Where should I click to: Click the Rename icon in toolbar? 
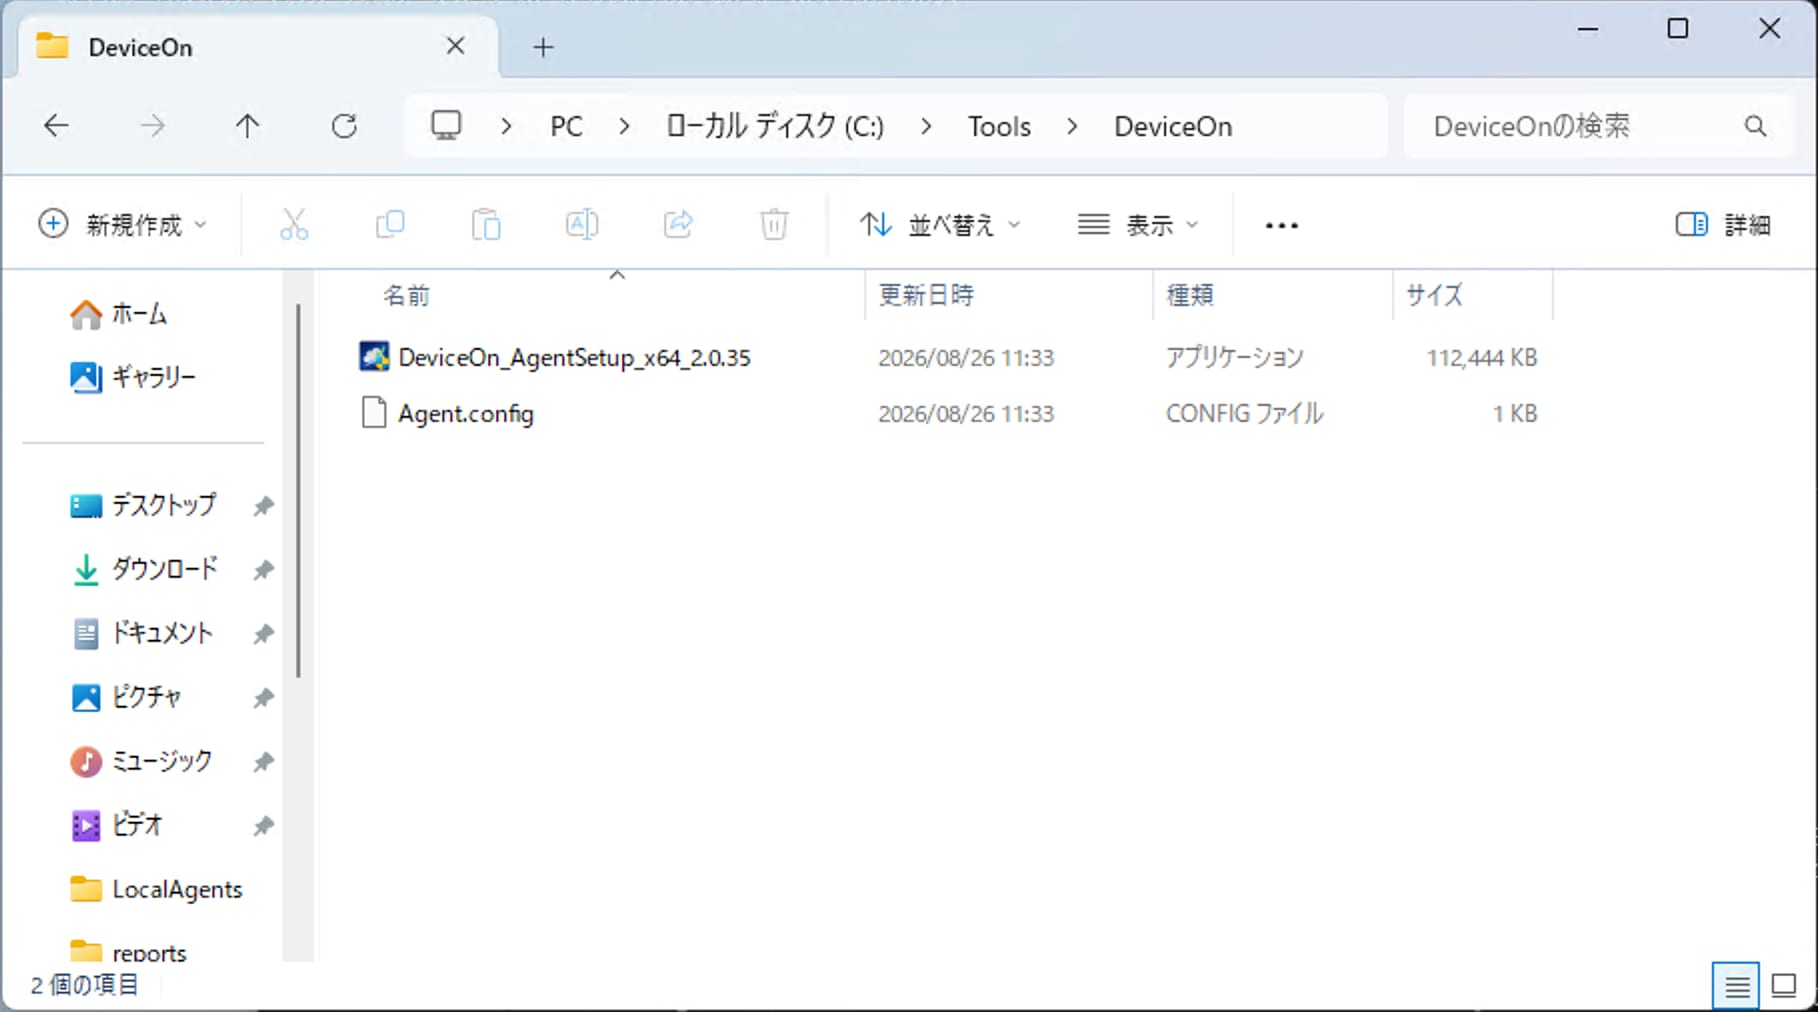click(582, 225)
